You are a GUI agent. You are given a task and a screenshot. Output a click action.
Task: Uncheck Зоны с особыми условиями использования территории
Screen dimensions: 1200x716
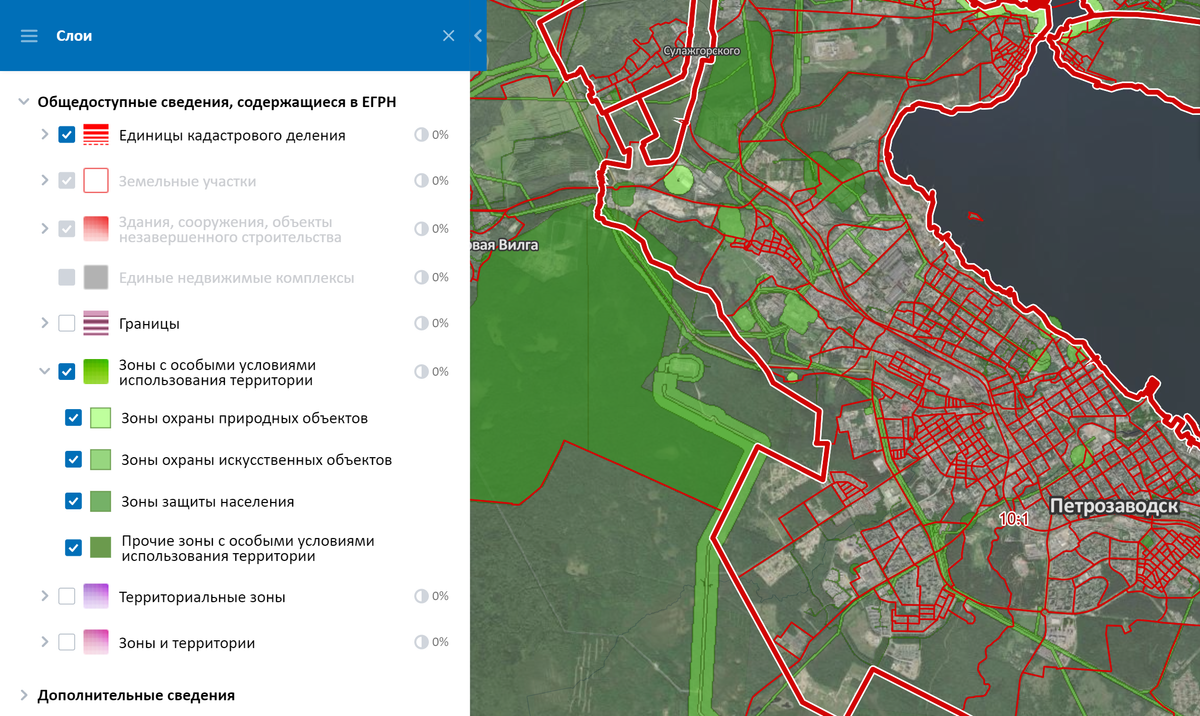[x=67, y=372]
